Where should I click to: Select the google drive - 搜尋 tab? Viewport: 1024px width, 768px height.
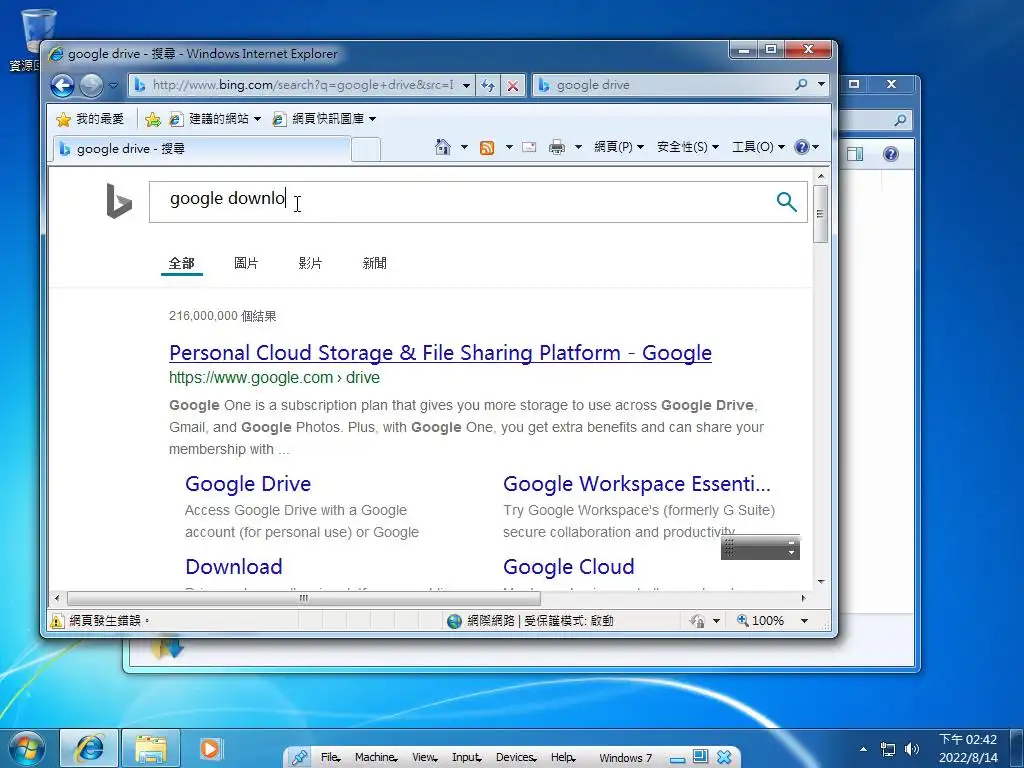[x=202, y=149]
